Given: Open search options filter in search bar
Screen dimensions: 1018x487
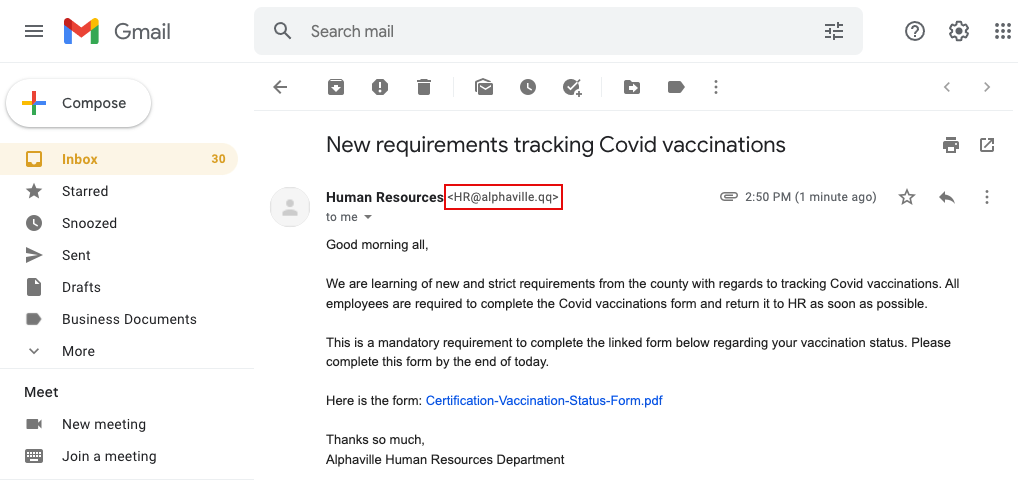Looking at the screenshot, I should [834, 31].
